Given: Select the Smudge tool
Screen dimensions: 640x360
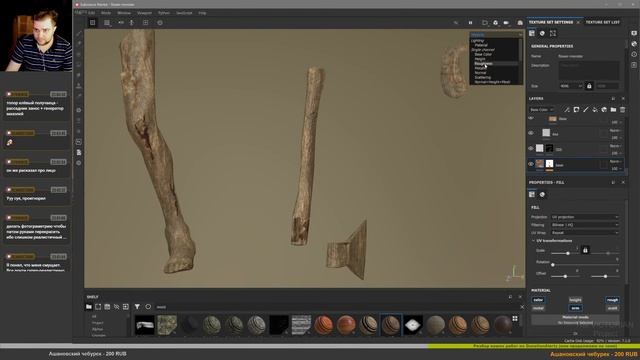Looking at the screenshot, I should coord(79,76).
